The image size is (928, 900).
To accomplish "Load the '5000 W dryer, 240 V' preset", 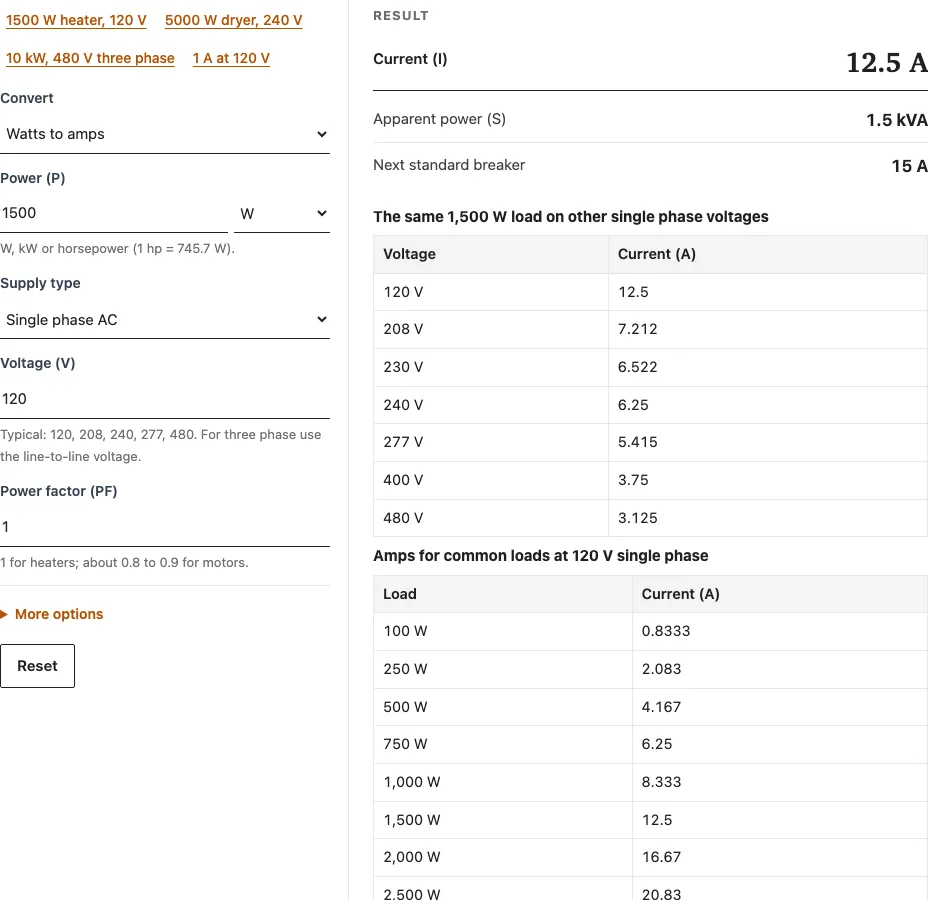I will pos(233,20).
